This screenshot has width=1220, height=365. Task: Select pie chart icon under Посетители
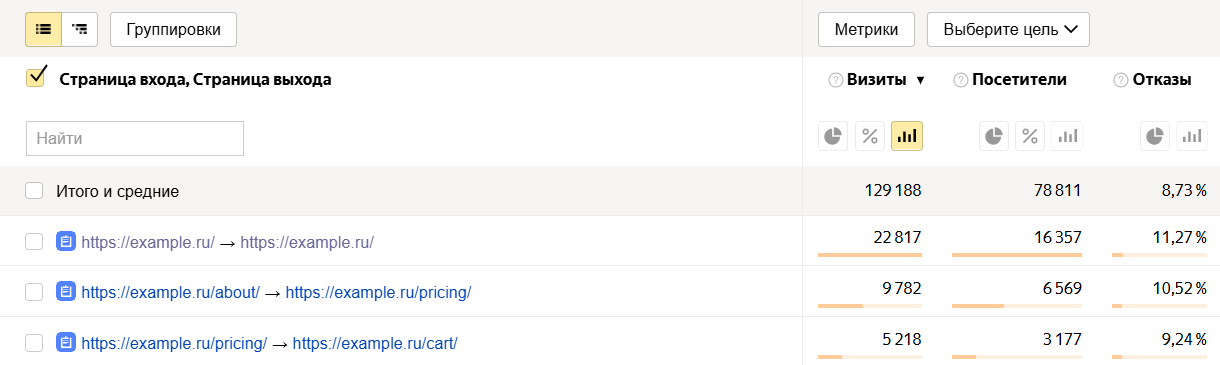[x=994, y=136]
